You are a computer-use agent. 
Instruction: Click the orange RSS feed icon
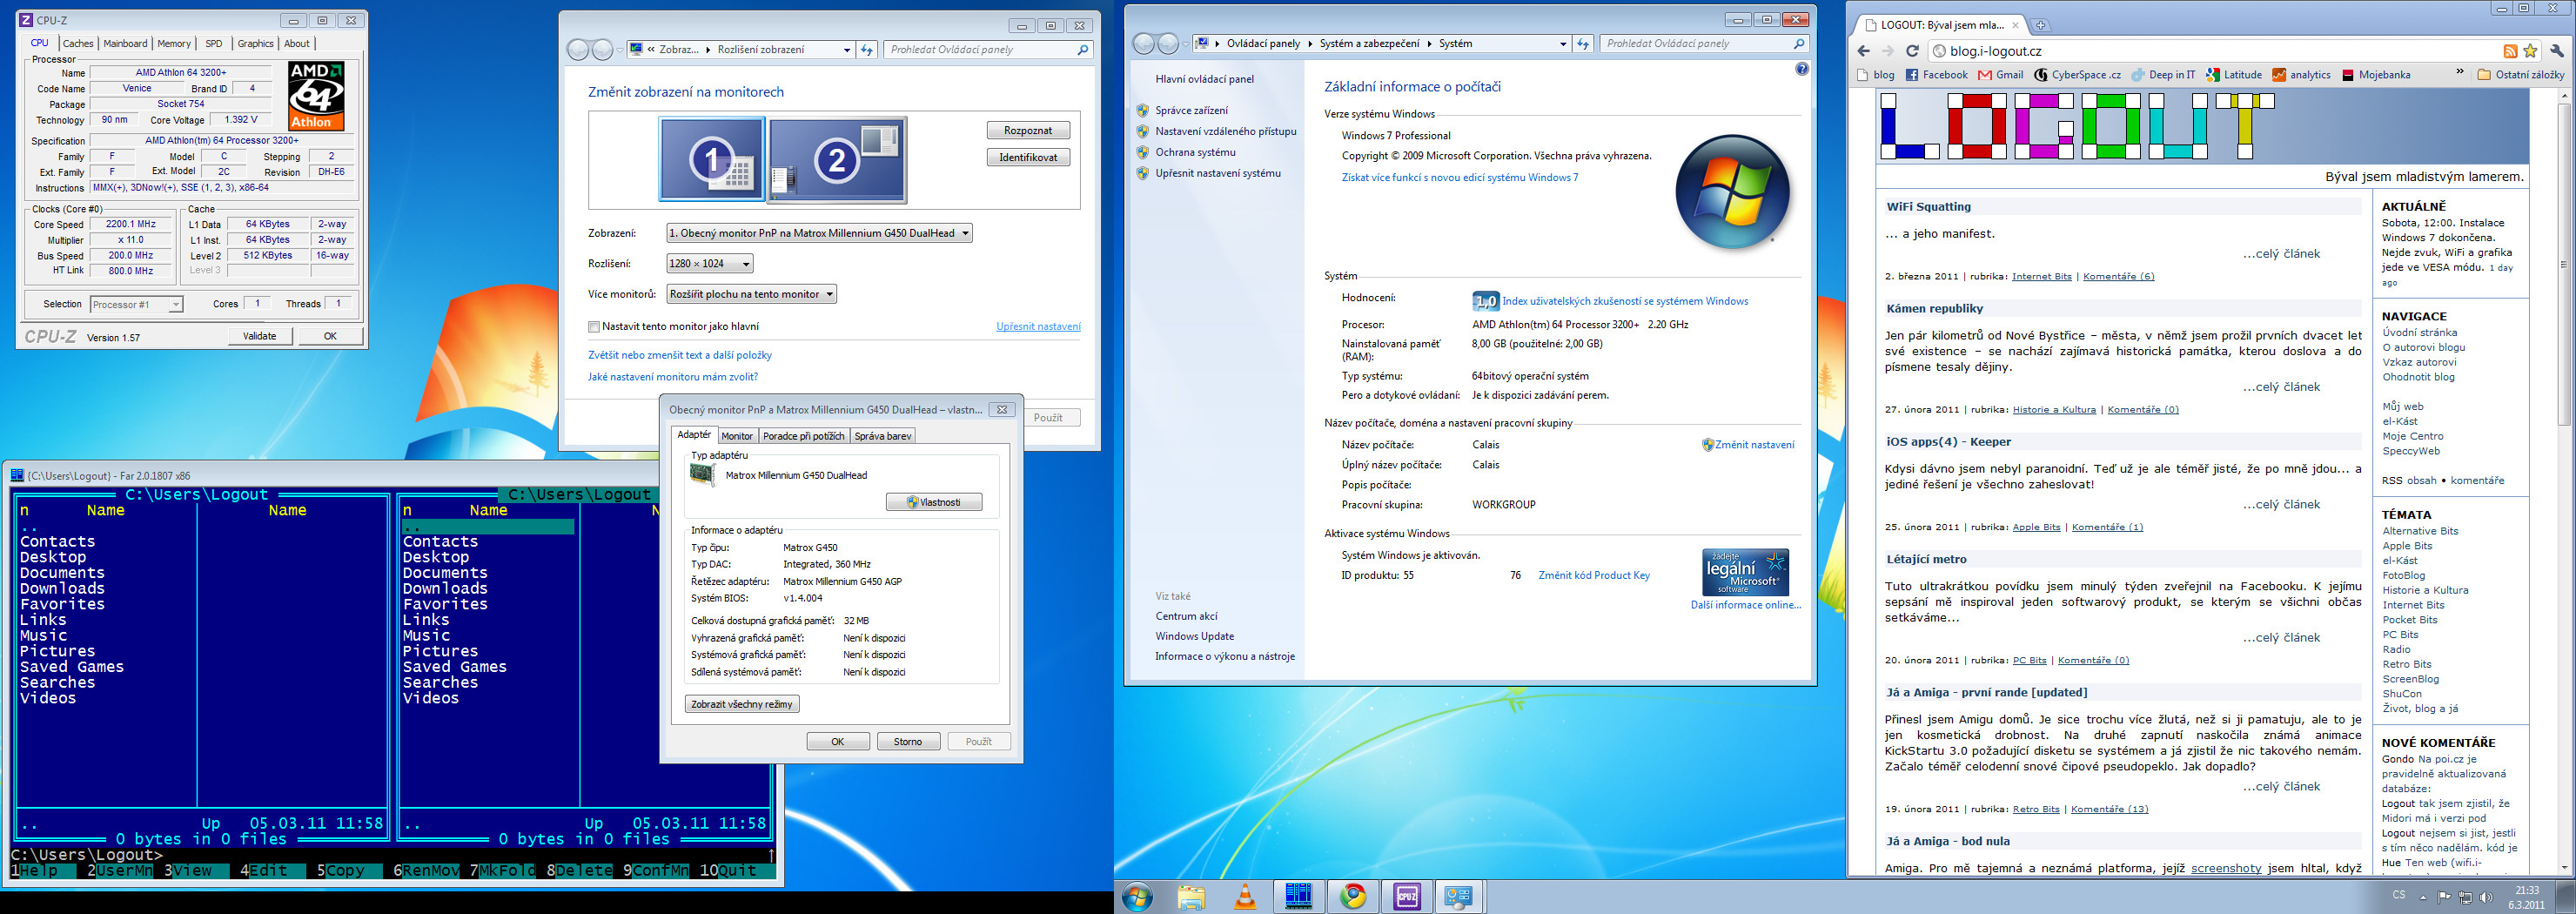coord(2510,51)
